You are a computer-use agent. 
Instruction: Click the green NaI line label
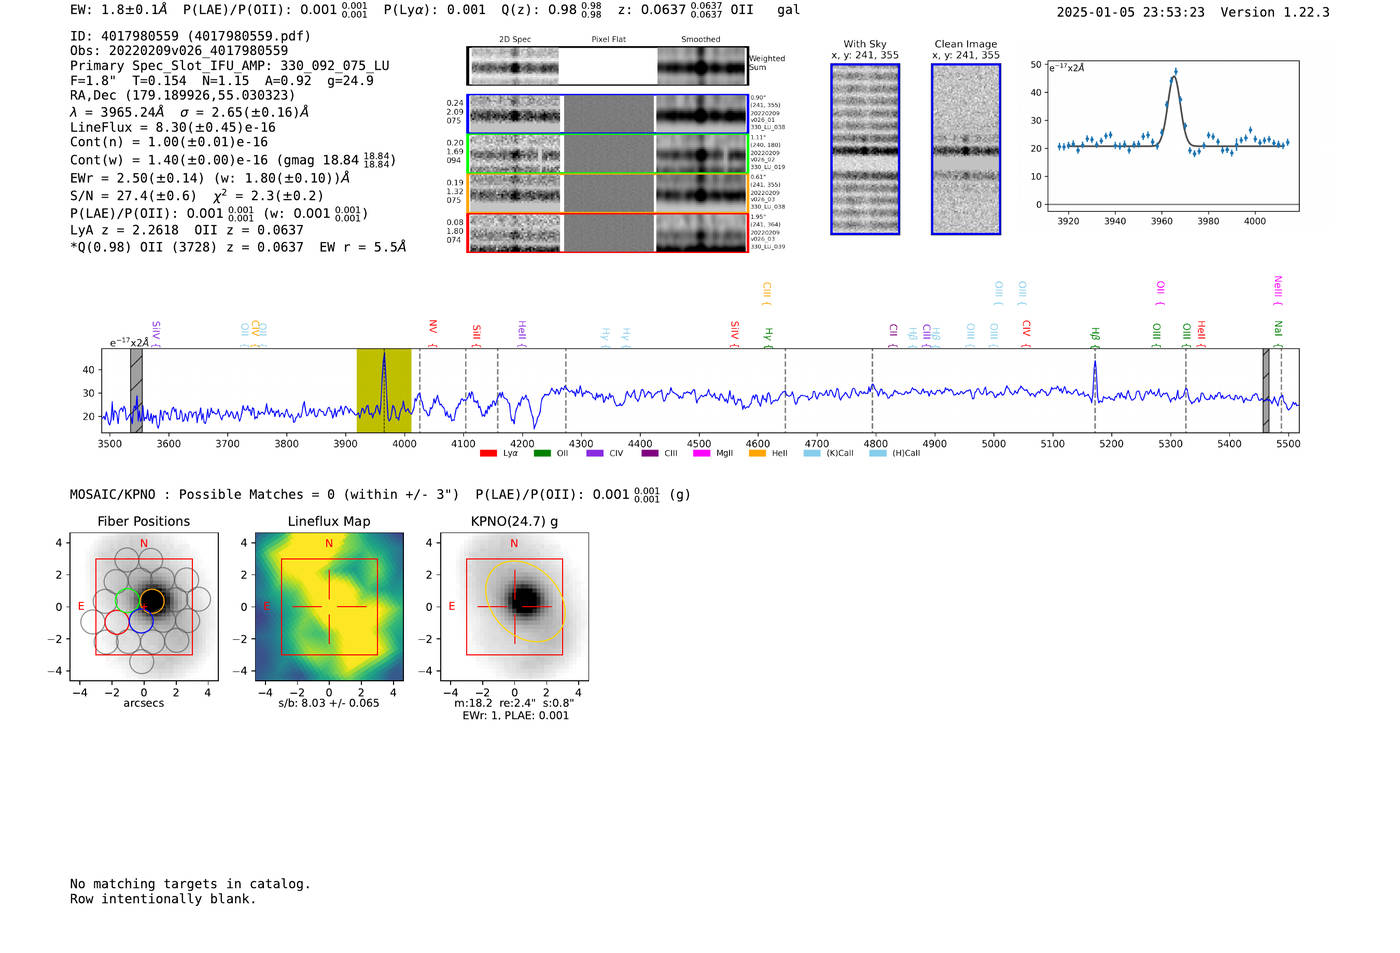pos(1278,334)
